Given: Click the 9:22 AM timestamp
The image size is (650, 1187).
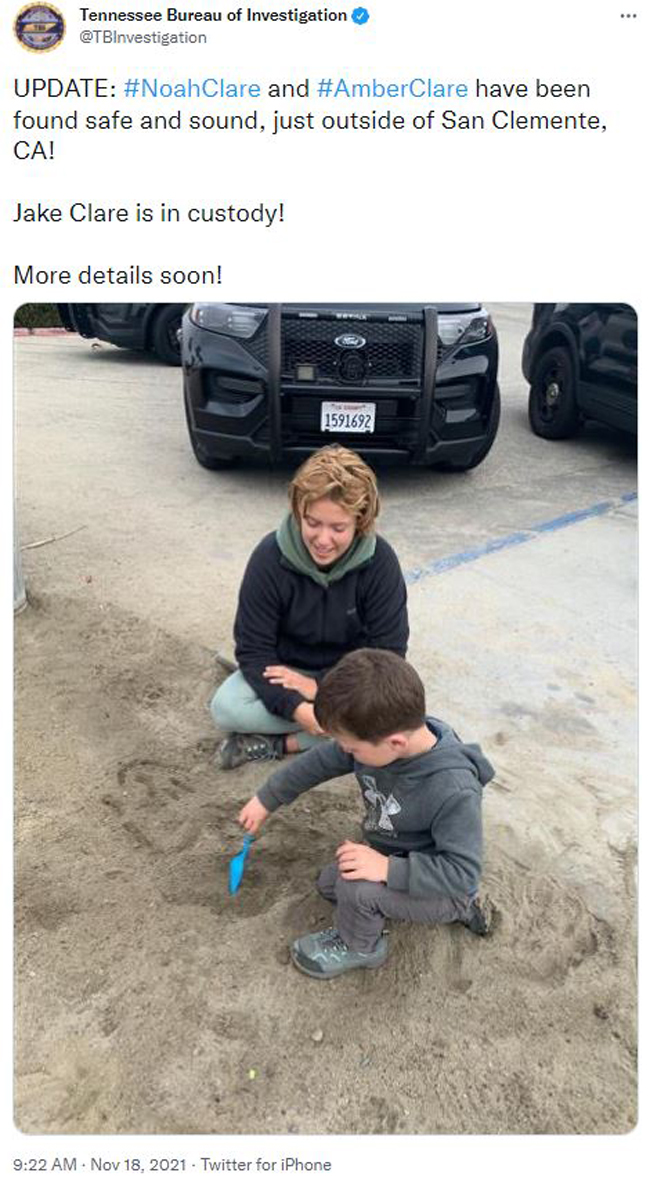Looking at the screenshot, I should (x=46, y=1164).
